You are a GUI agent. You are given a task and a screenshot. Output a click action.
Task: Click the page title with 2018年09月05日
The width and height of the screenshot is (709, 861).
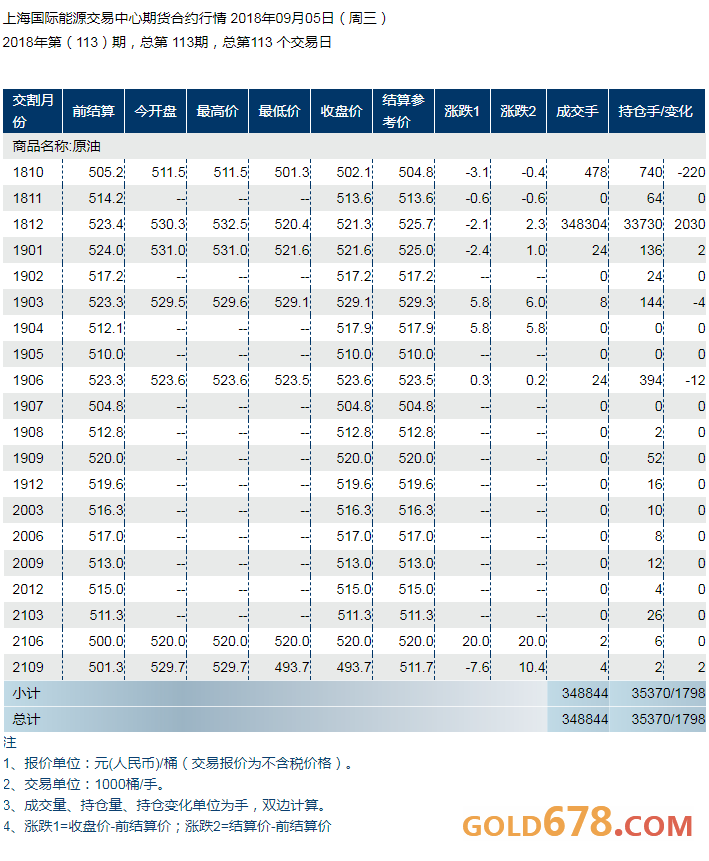tap(195, 18)
